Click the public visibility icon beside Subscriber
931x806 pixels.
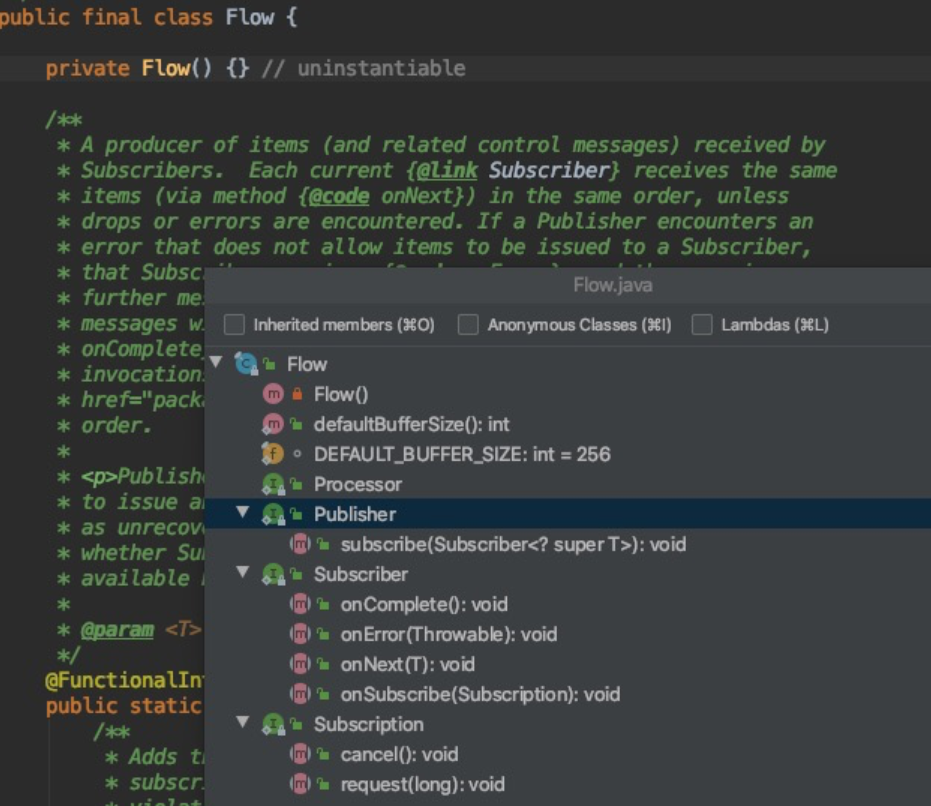coord(297,574)
